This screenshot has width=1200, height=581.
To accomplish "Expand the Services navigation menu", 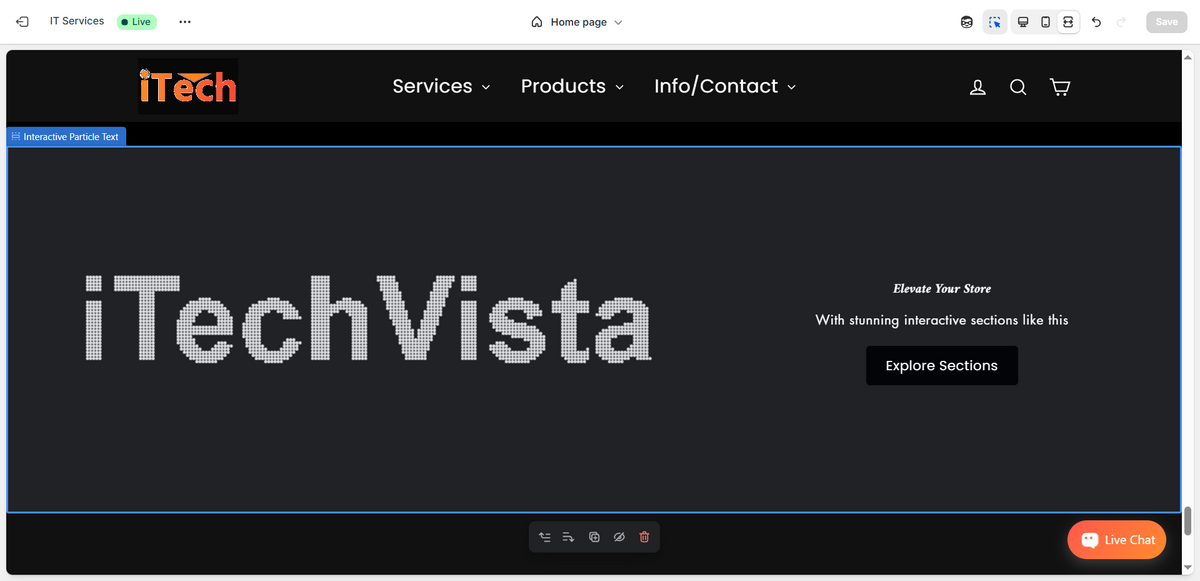I will (x=441, y=86).
